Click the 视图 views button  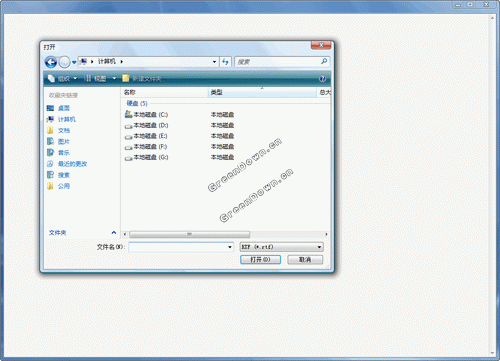click(95, 79)
